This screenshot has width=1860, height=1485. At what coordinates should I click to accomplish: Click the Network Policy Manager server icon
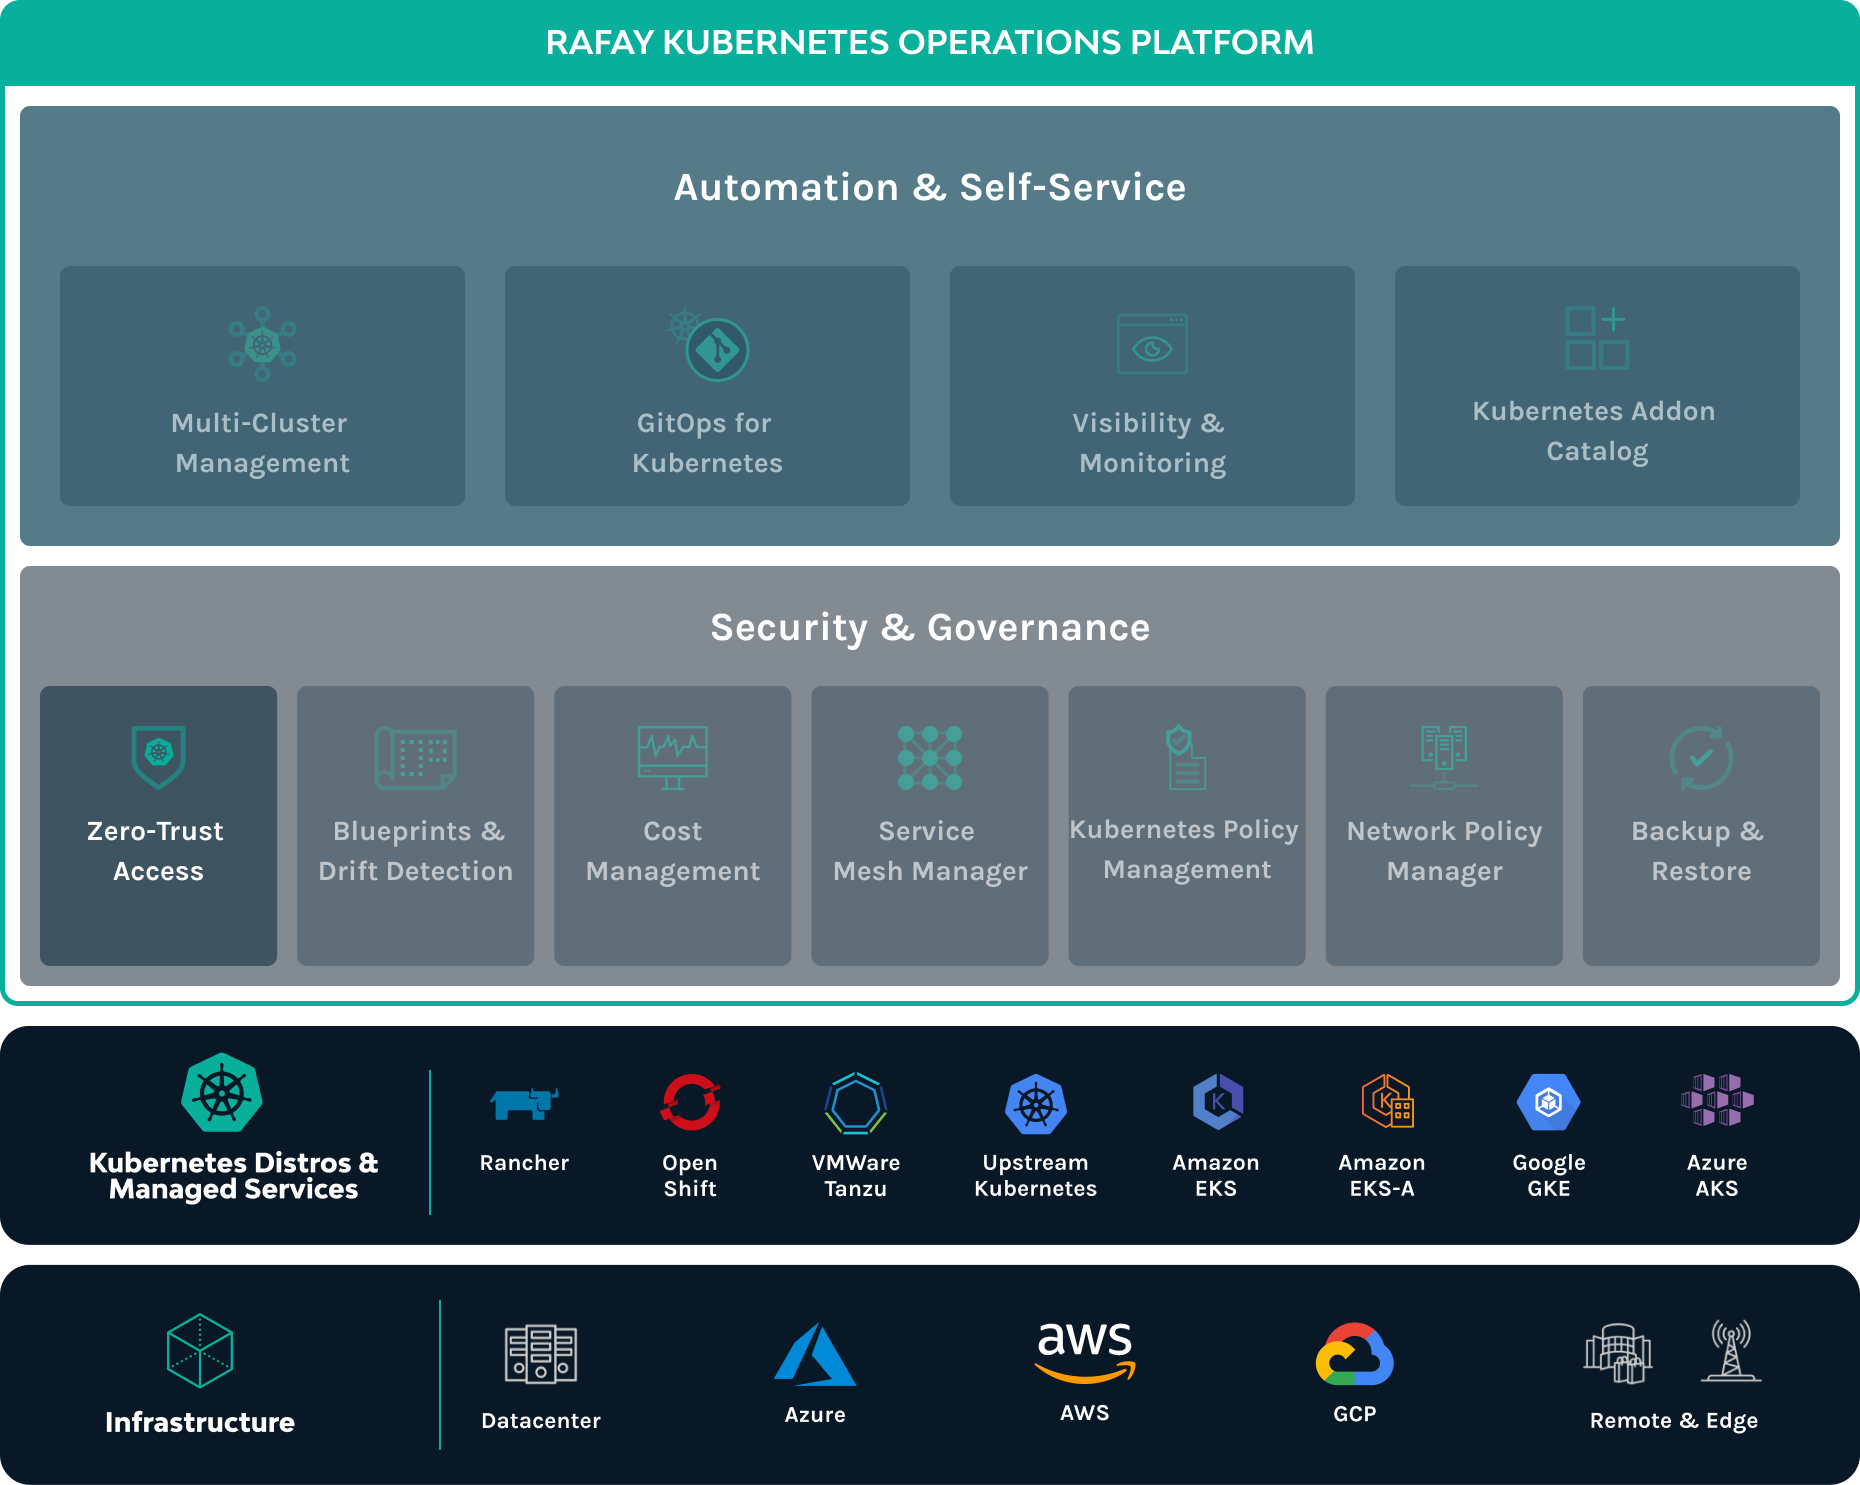pyautogui.click(x=1444, y=757)
